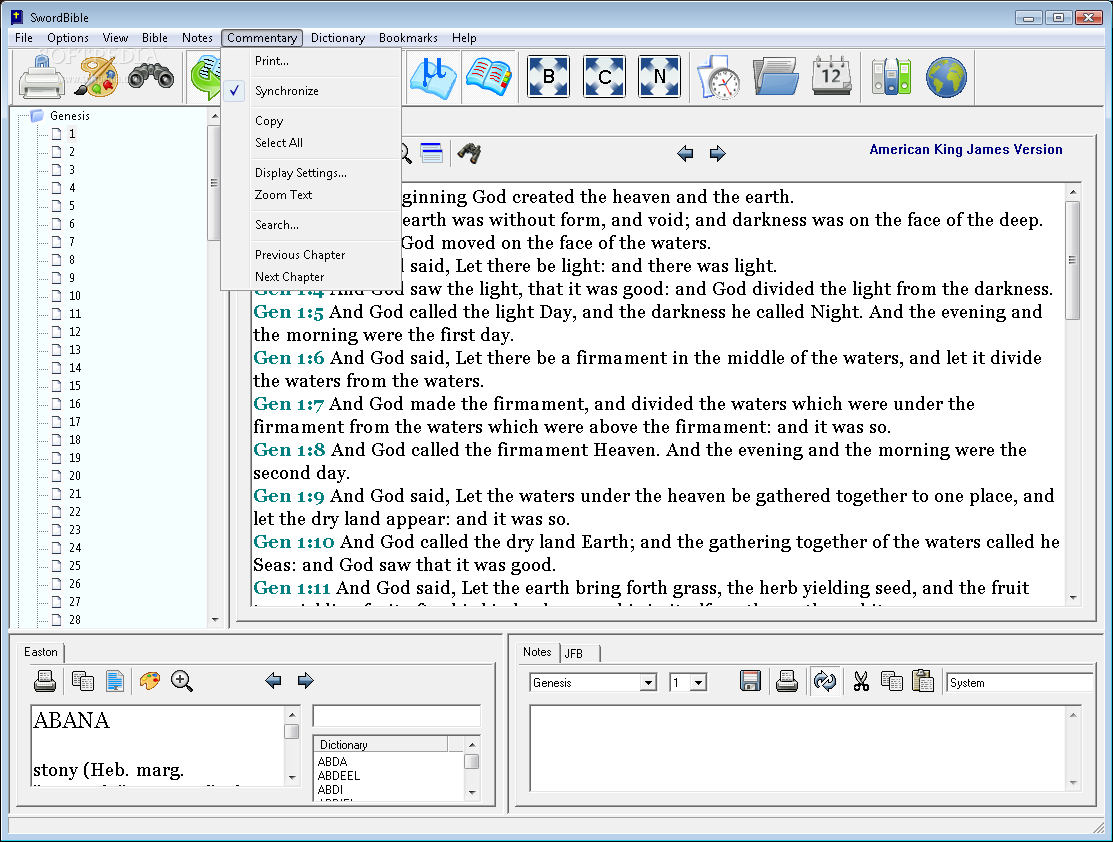Choose Previous Chapter menu entry
Viewport: 1113px width, 842px height.
coord(312,254)
